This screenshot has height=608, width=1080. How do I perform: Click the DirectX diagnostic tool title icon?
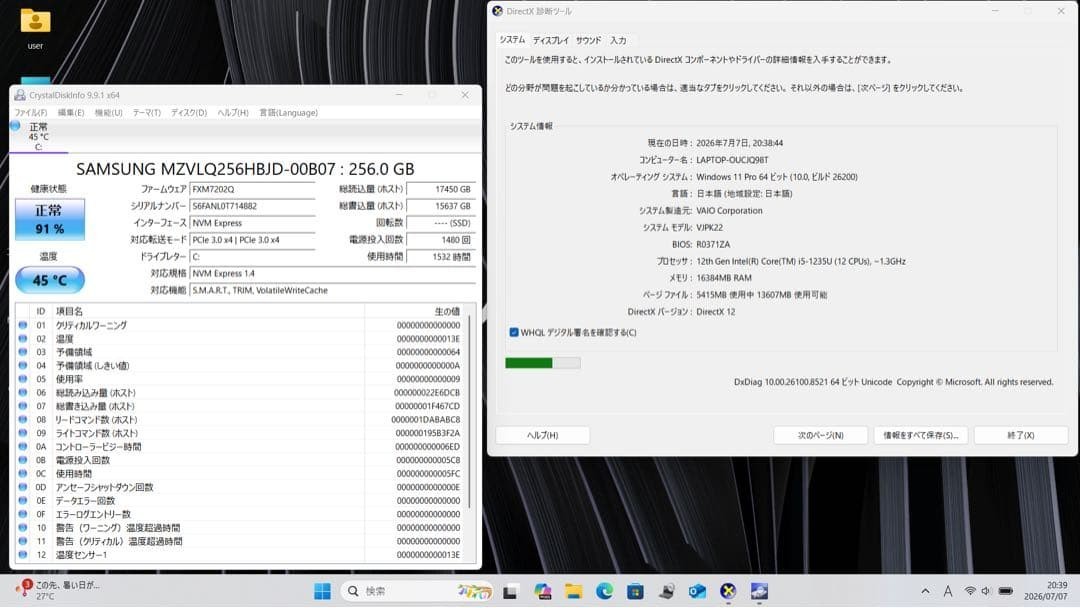point(497,11)
